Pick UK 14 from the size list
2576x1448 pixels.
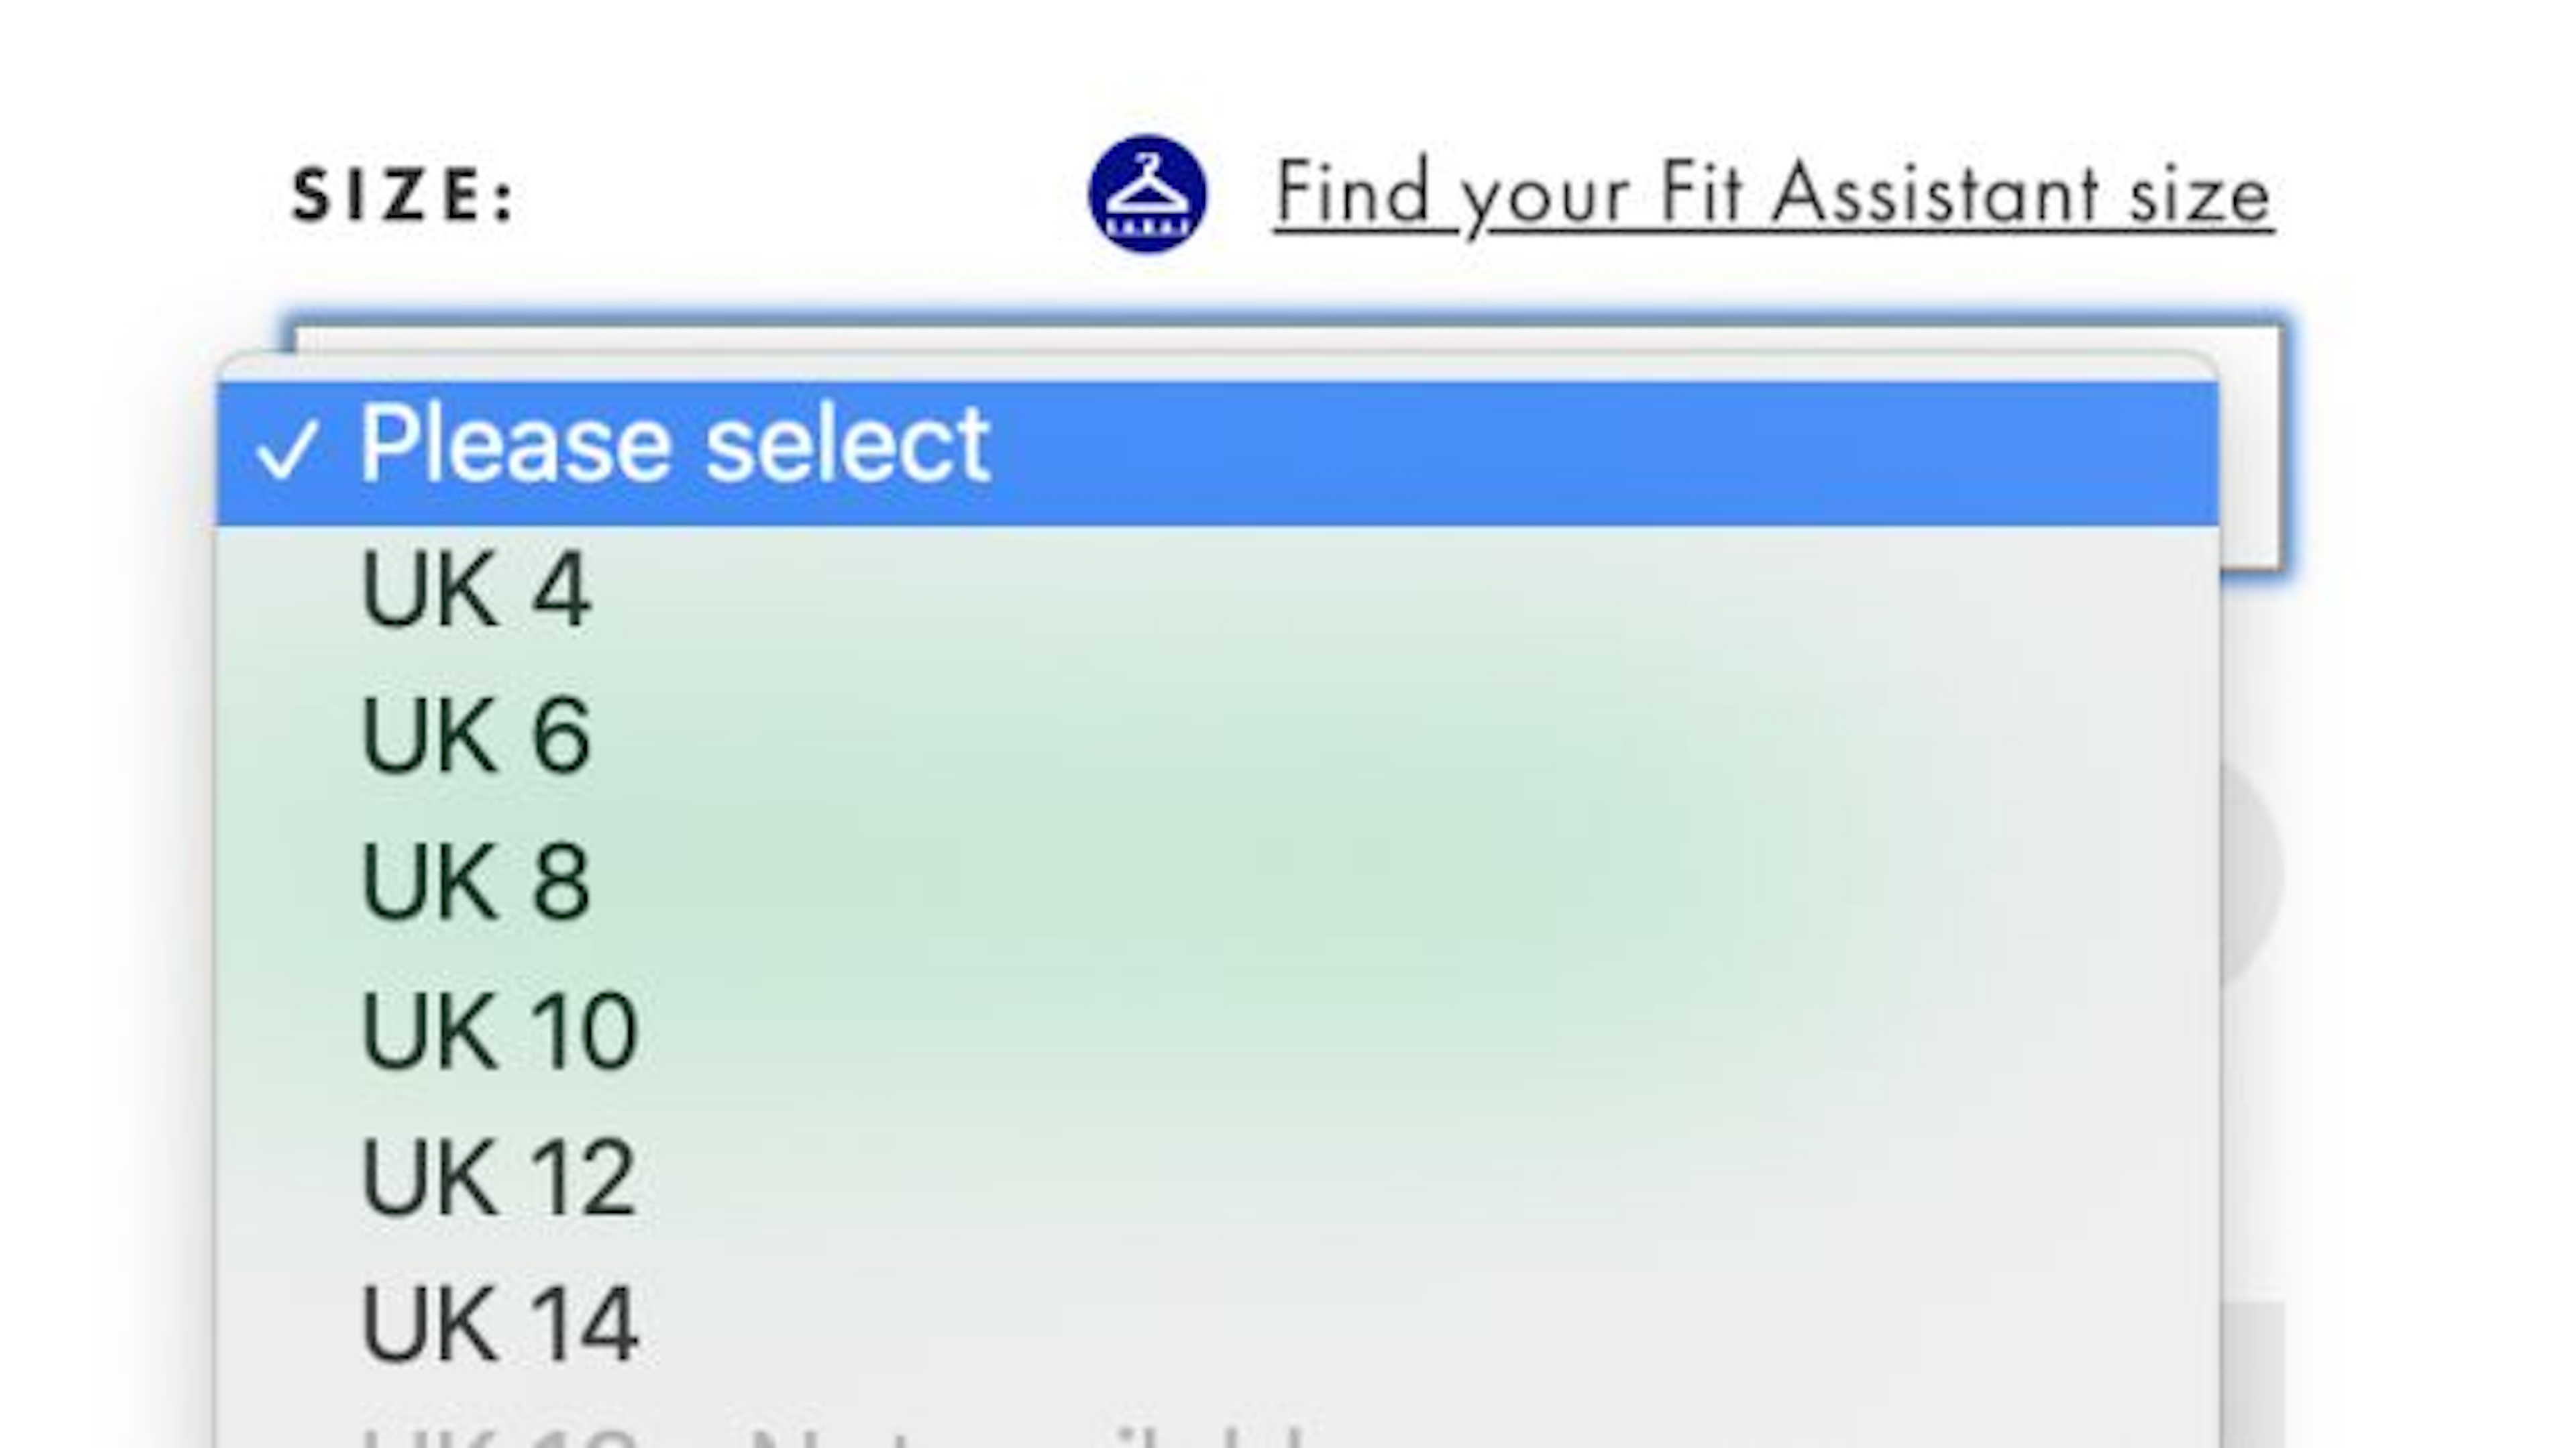(1218, 1324)
